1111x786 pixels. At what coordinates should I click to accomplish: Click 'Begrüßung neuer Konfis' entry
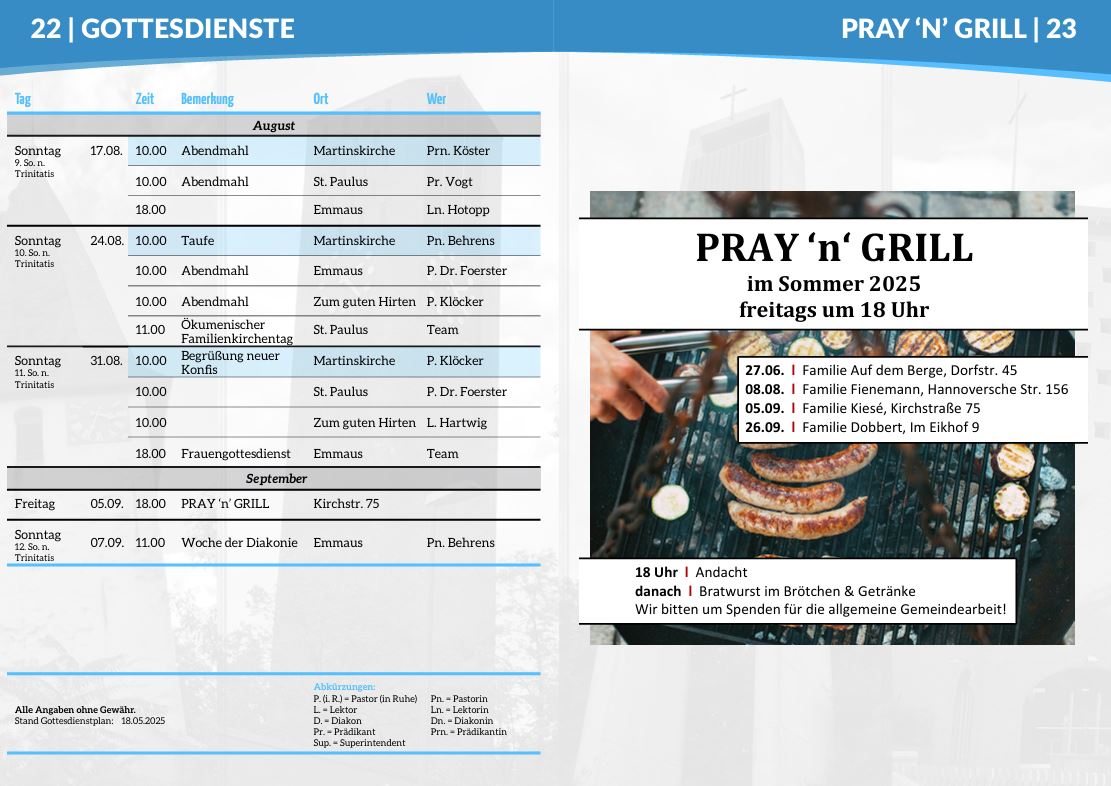230,362
